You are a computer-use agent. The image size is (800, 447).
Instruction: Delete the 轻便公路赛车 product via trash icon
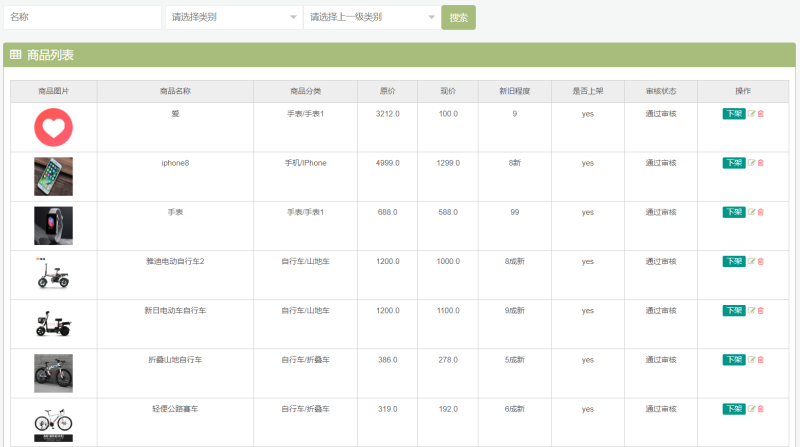tap(761, 408)
